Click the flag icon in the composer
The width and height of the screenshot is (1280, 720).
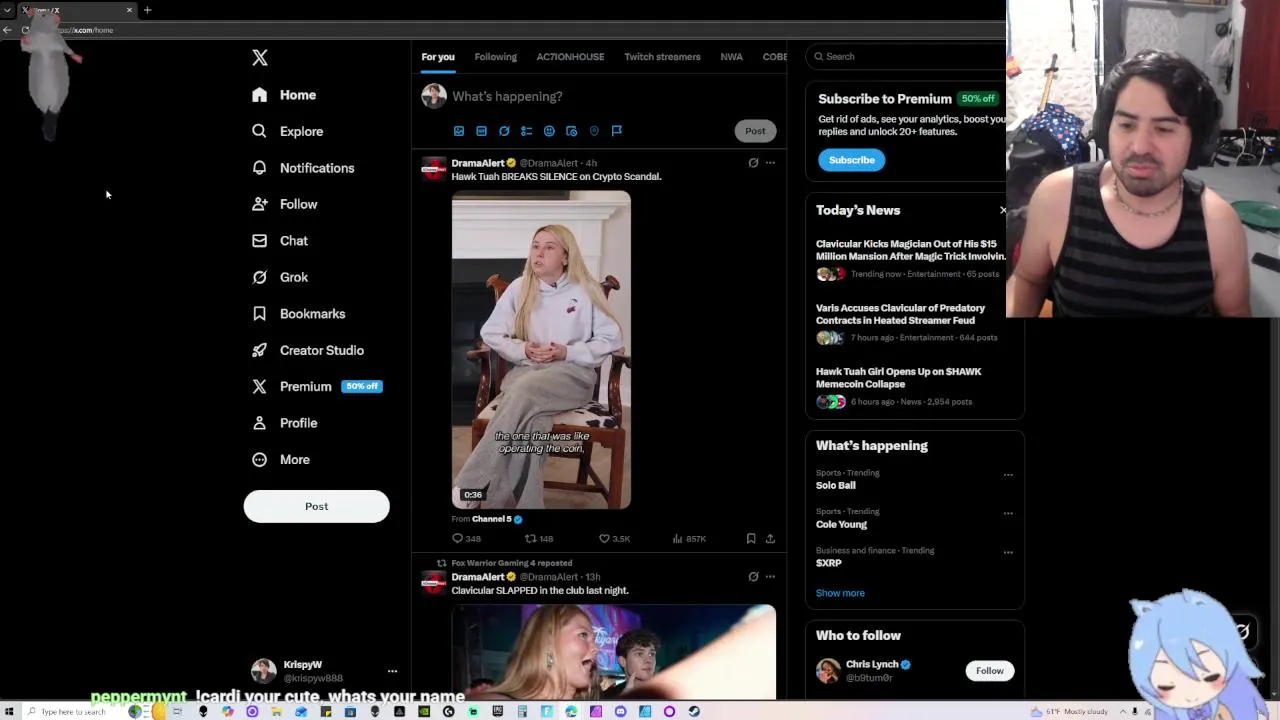click(616, 131)
